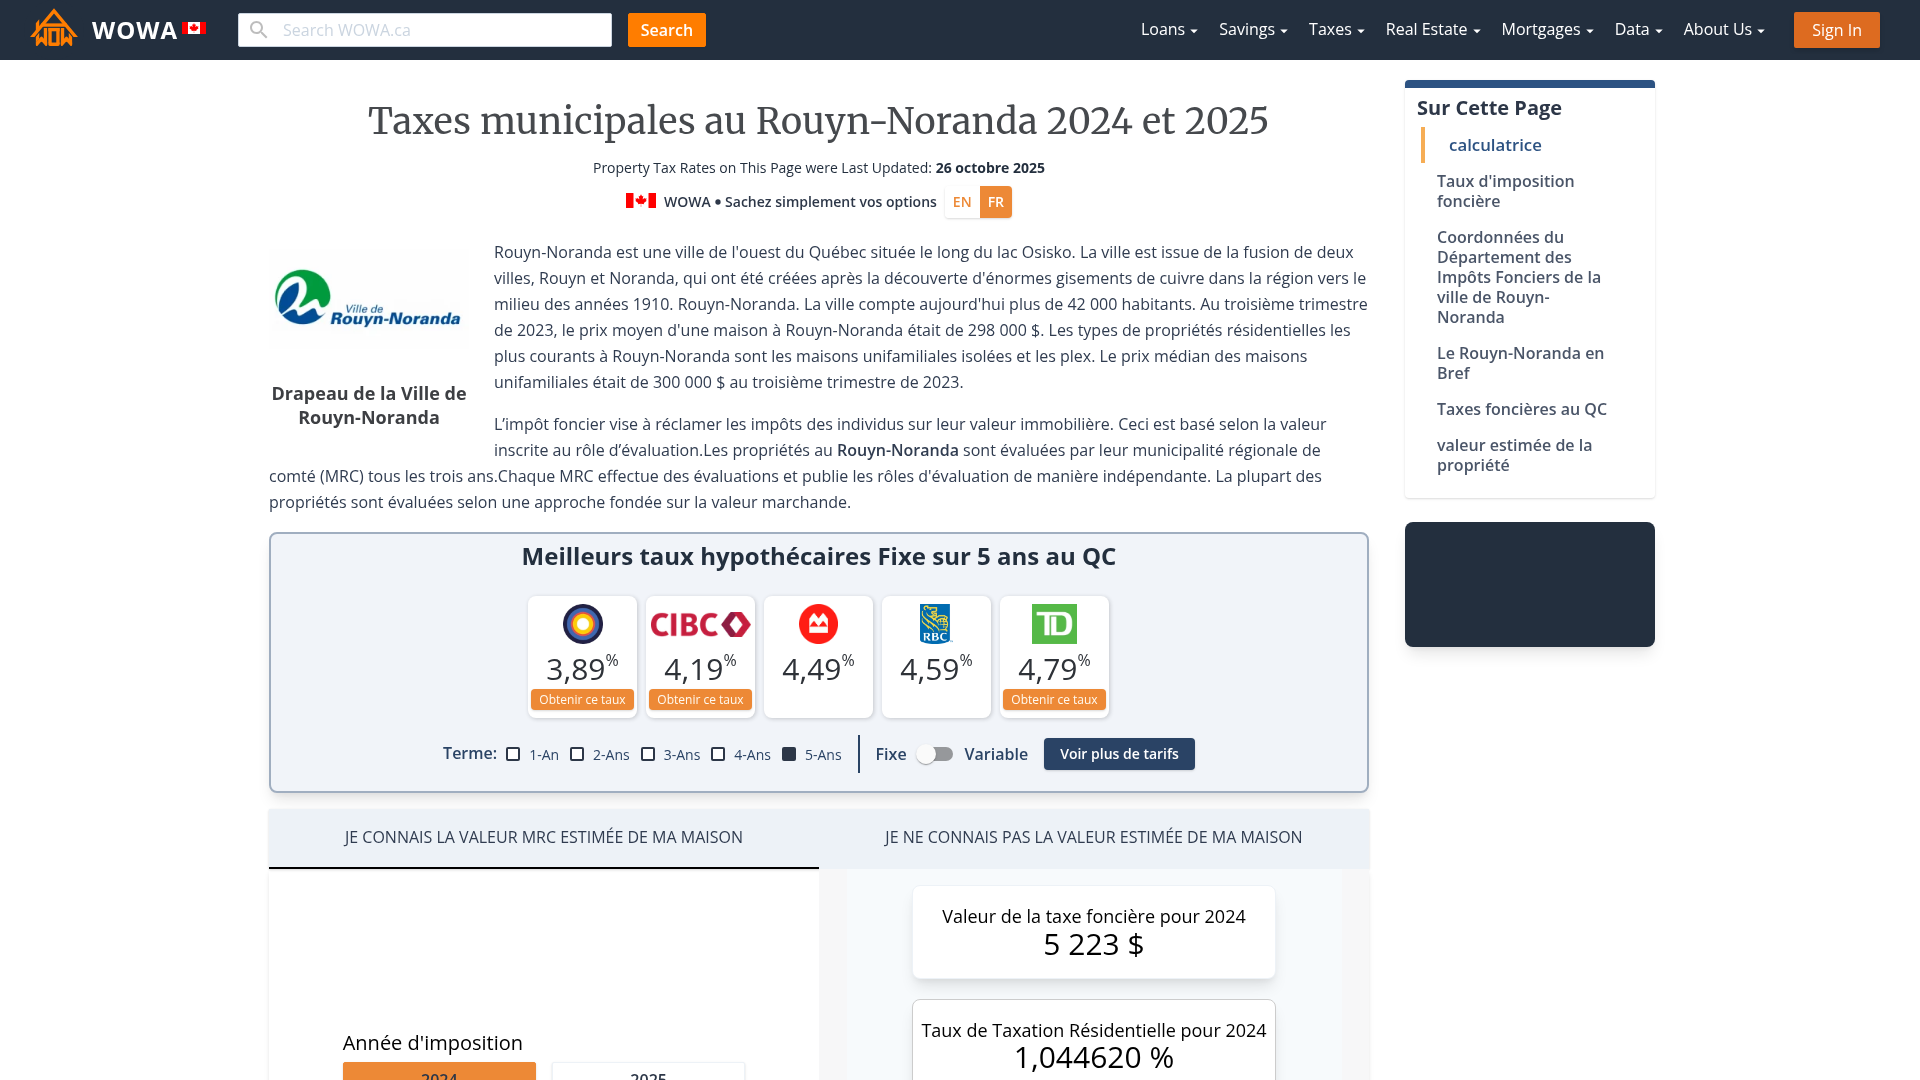Check the 1-An term checkbox
Image resolution: width=1920 pixels, height=1080 pixels.
513,754
